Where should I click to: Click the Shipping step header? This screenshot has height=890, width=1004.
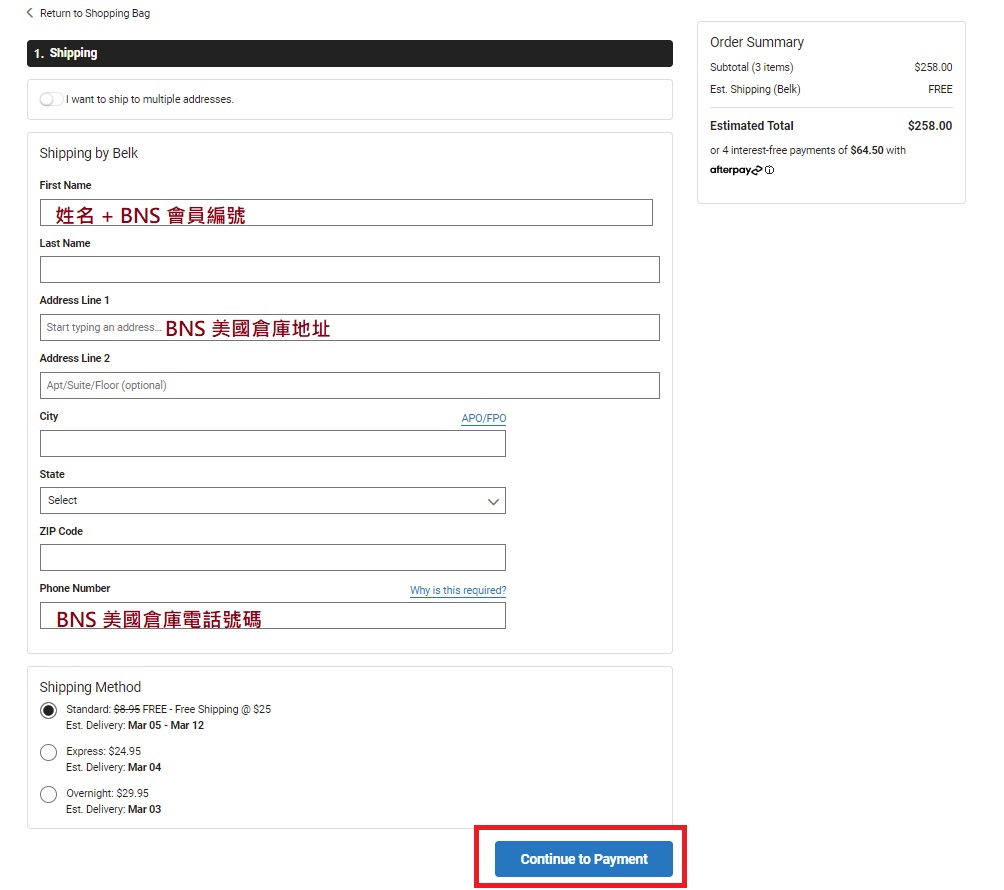pyautogui.click(x=349, y=53)
